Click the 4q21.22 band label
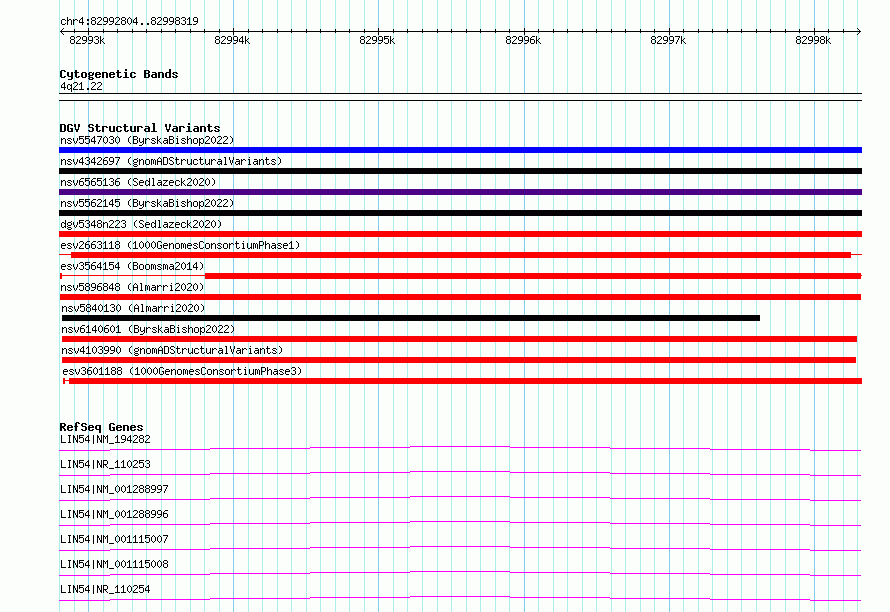The height and width of the screenshot is (612, 890). [x=81, y=86]
